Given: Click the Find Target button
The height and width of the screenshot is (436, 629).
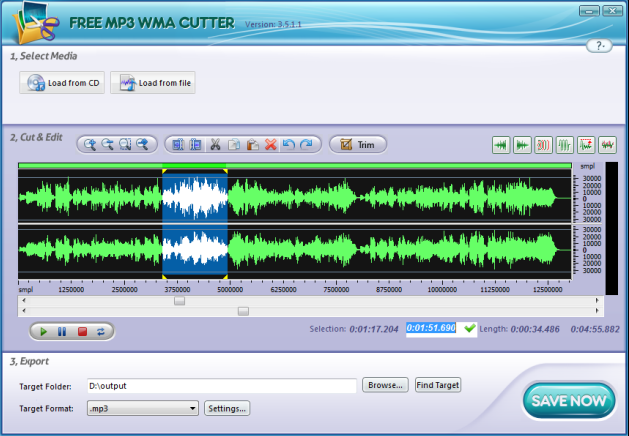Looking at the screenshot, I should (x=438, y=385).
